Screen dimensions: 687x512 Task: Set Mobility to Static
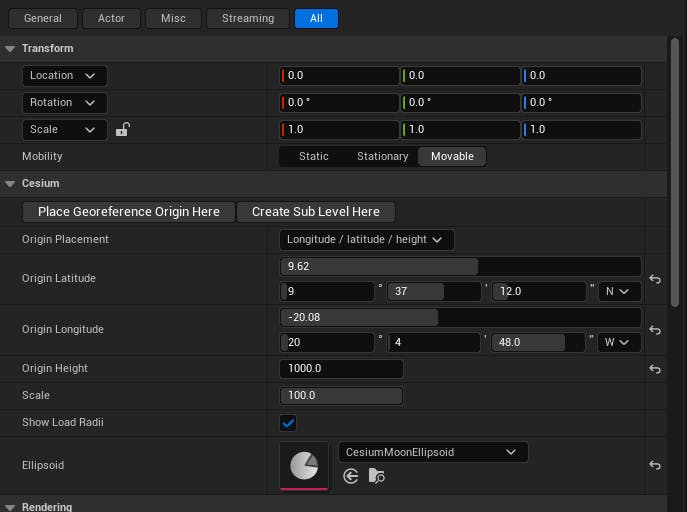coord(314,156)
